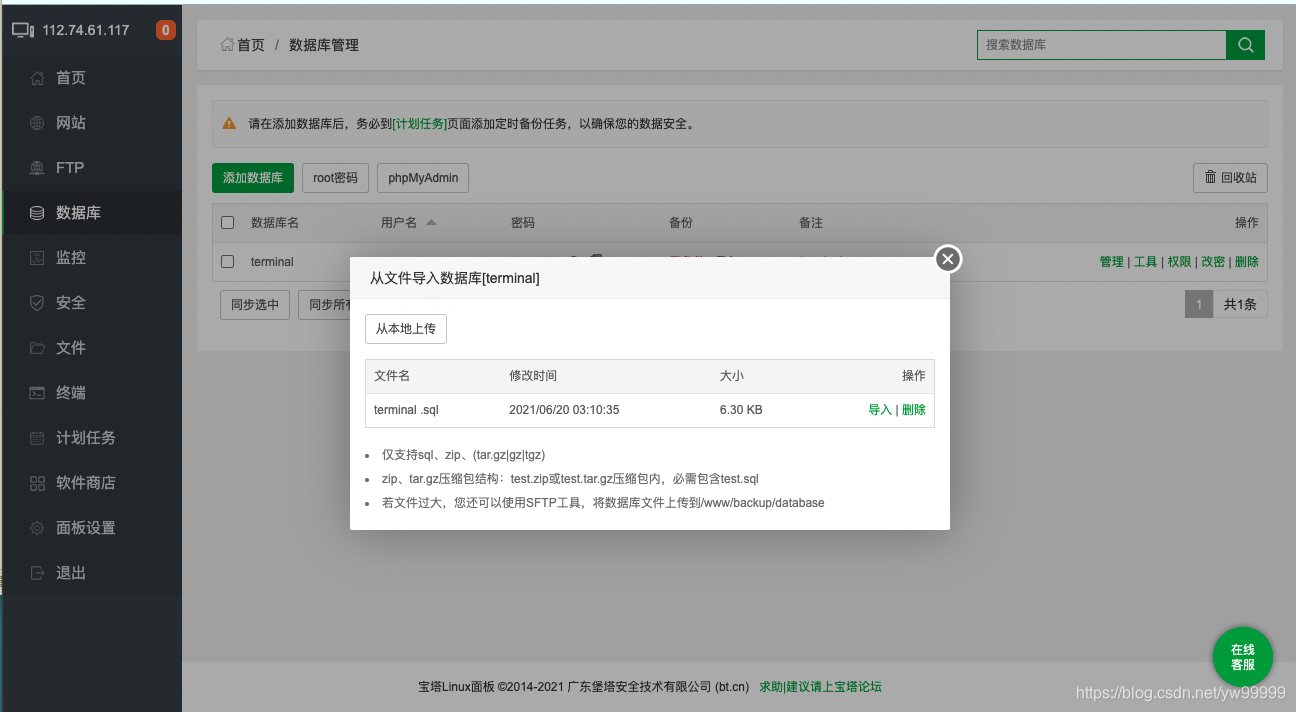Close the import dialog with X icon
The height and width of the screenshot is (712, 1296).
948,259
